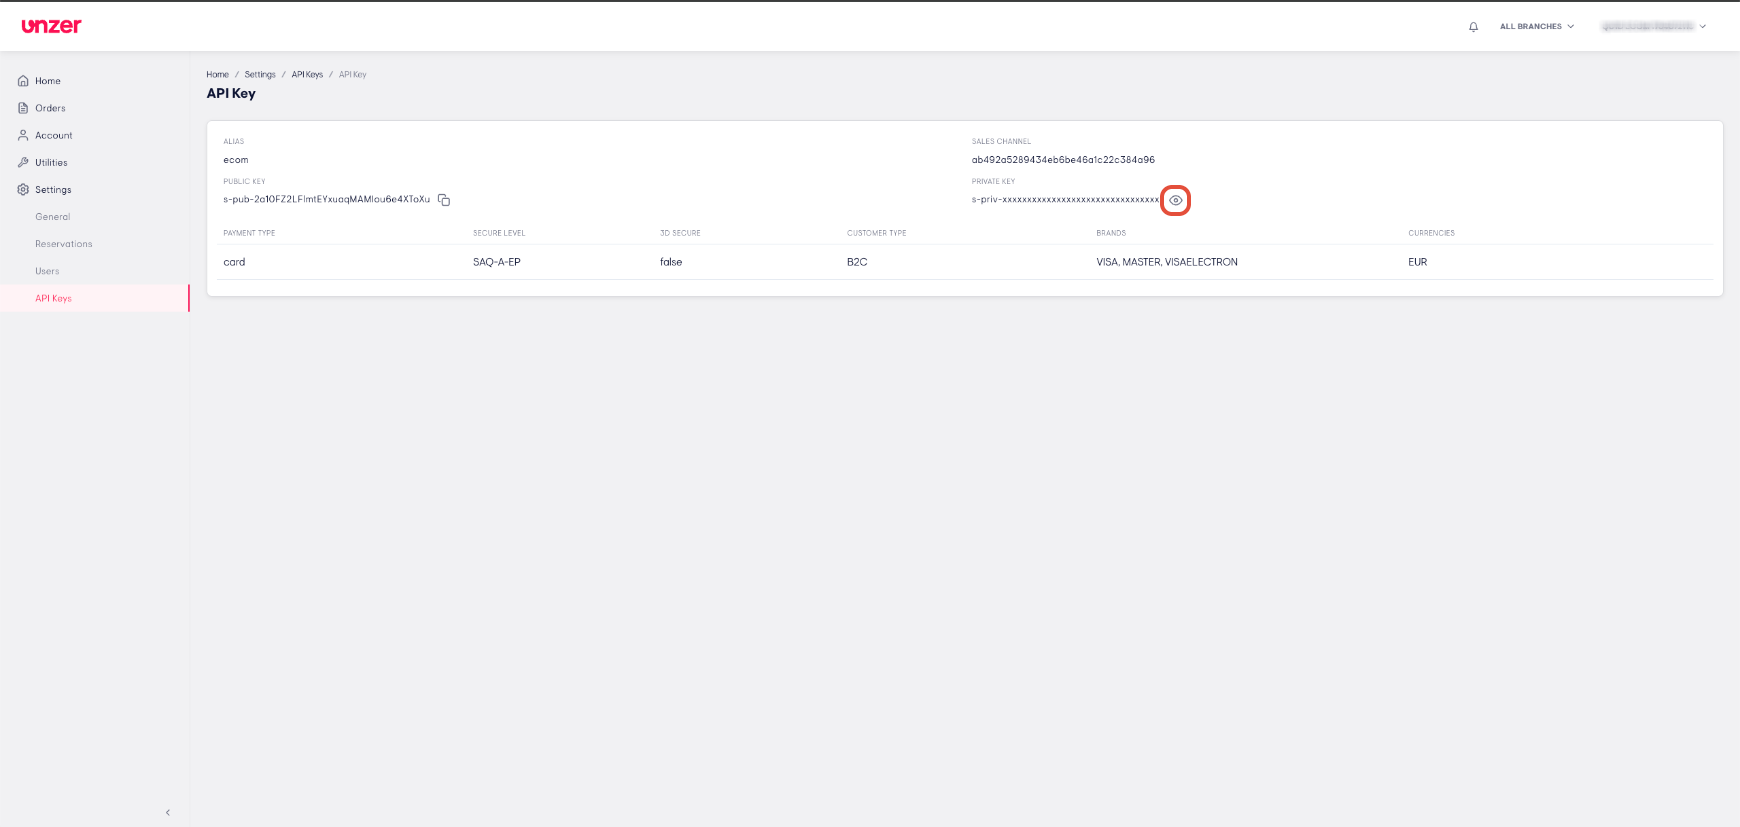
Task: Collapse the sidebar with the arrow
Action: [168, 812]
